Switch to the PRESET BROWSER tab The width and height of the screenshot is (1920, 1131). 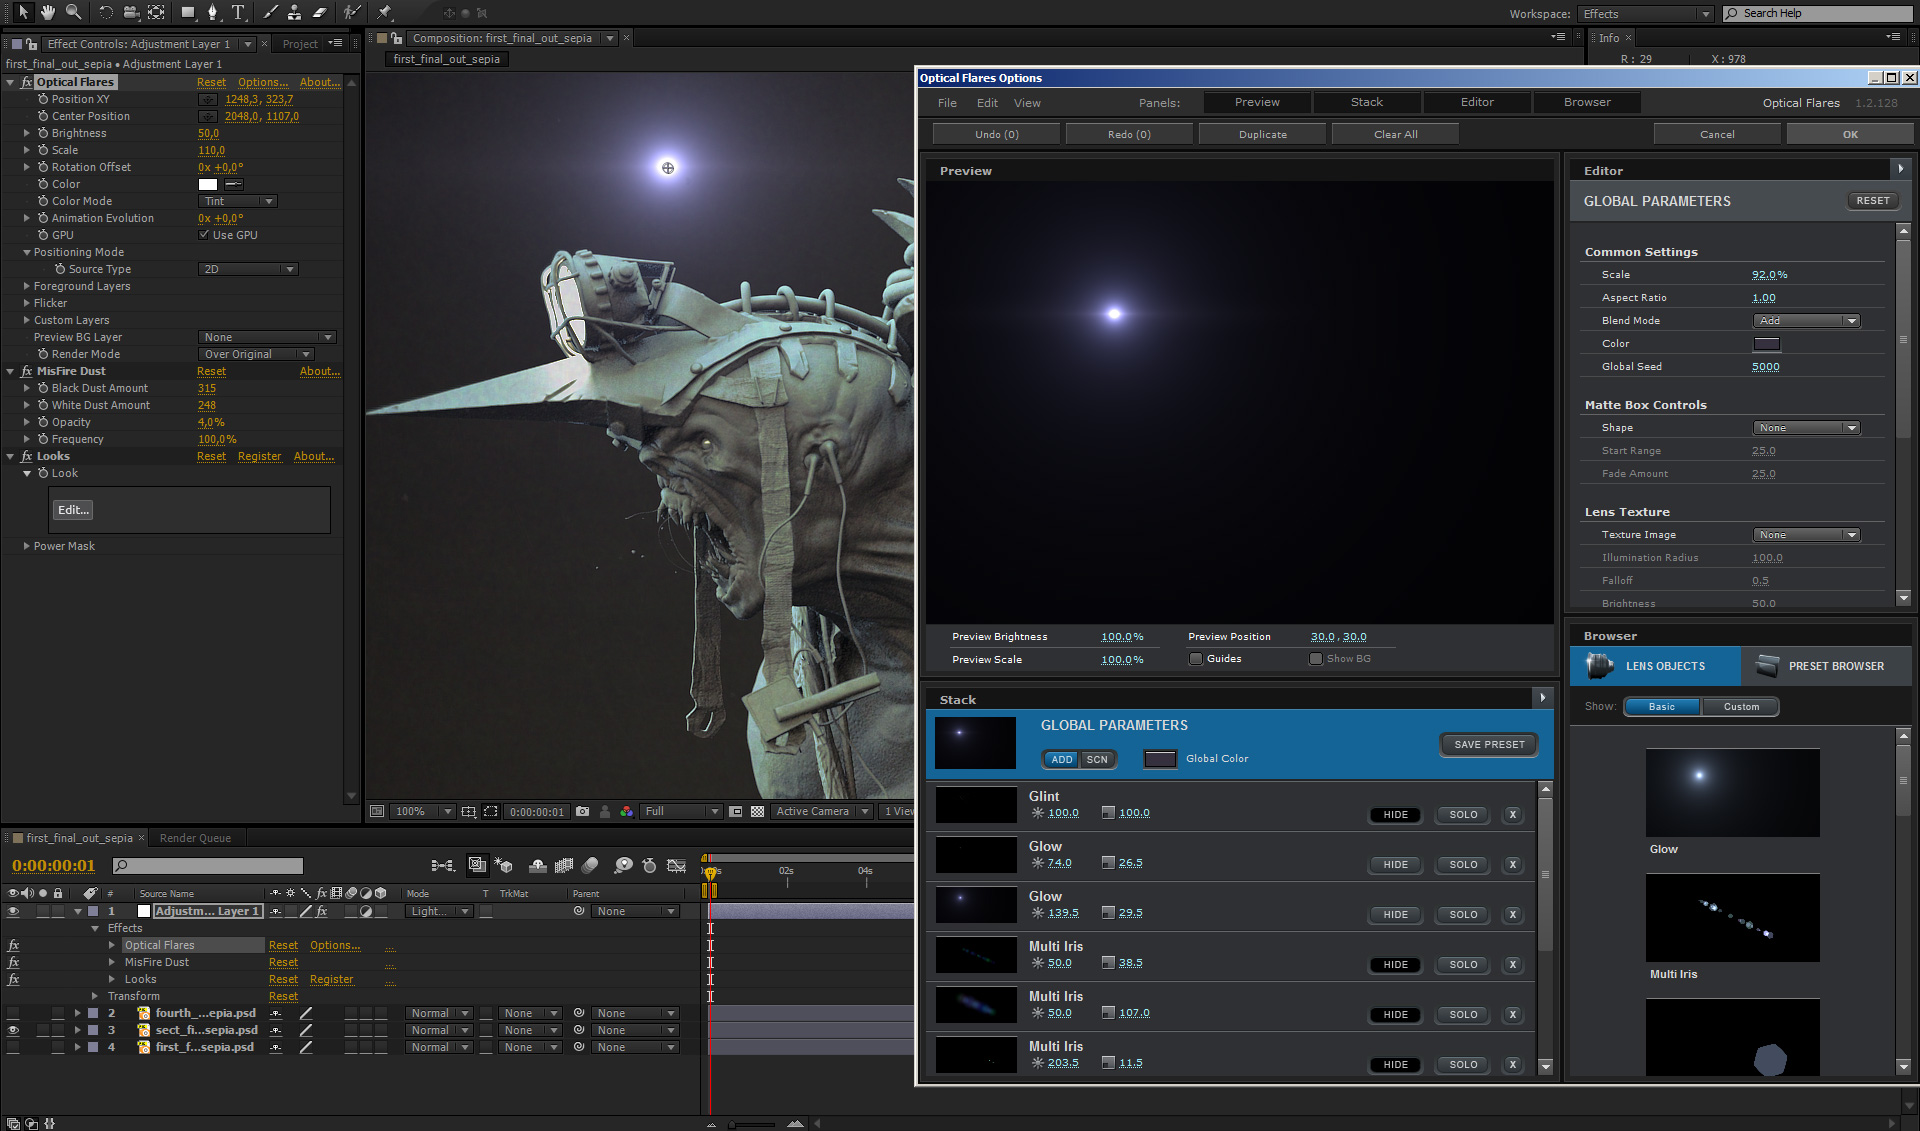point(1826,666)
